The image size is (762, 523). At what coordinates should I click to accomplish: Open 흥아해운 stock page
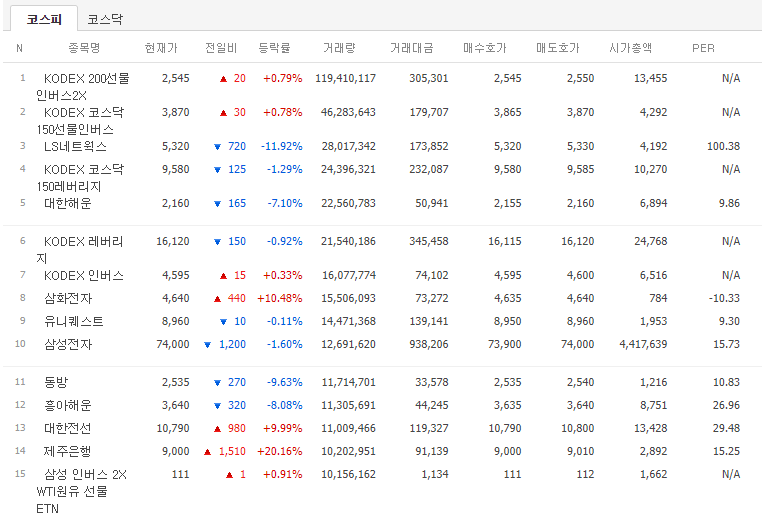pyautogui.click(x=68, y=405)
